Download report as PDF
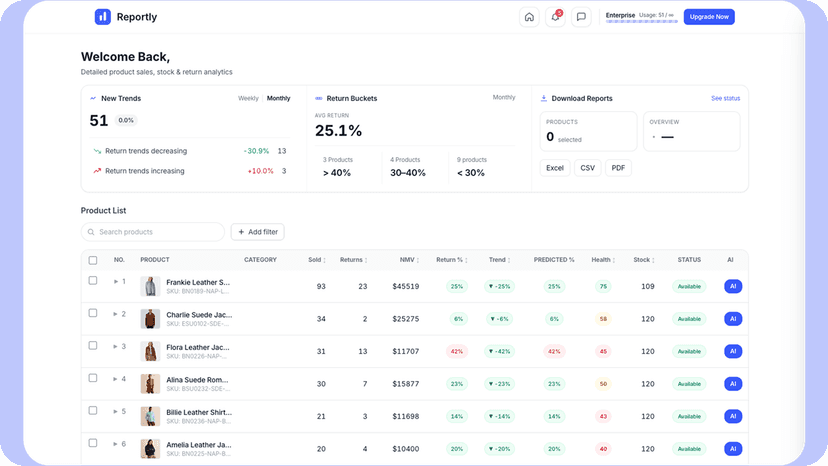Screen dimensions: 828x466 (618, 168)
